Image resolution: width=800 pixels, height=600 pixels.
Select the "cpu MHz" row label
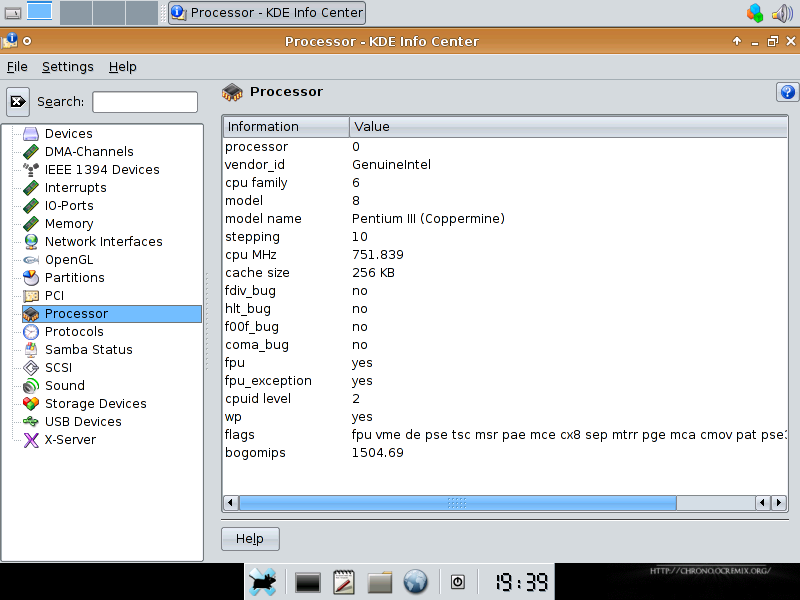tap(251, 255)
